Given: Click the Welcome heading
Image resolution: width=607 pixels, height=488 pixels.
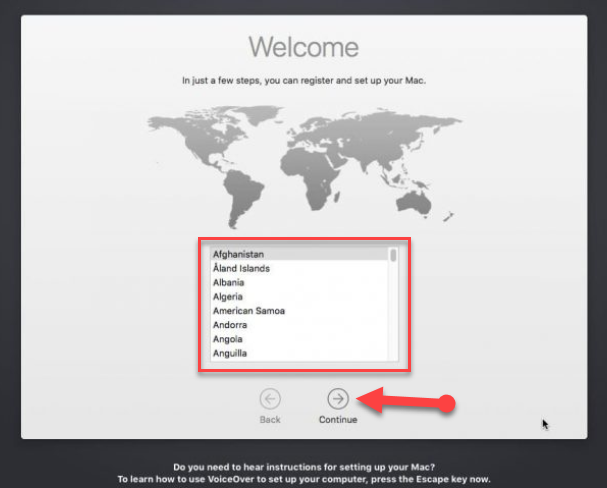Looking at the screenshot, I should (303, 47).
